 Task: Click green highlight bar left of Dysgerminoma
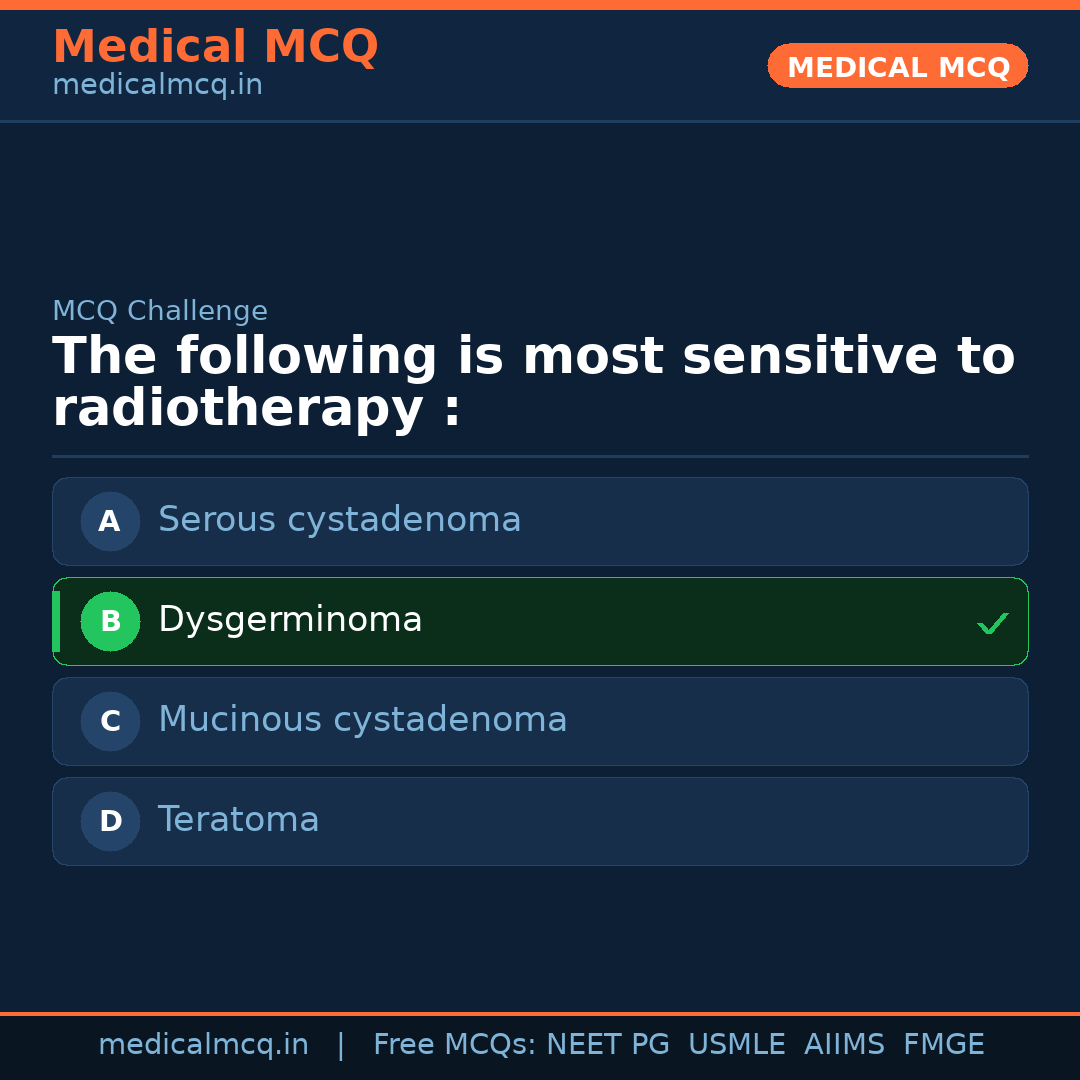coord(56,621)
